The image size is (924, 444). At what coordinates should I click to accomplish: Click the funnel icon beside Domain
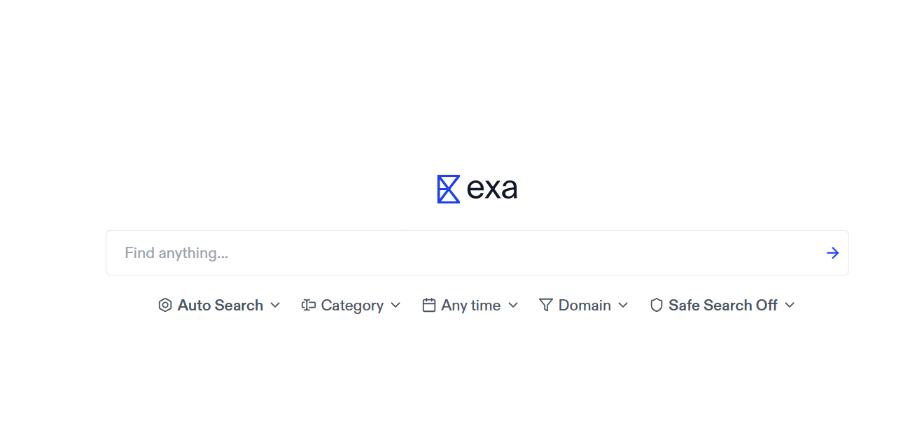point(546,305)
